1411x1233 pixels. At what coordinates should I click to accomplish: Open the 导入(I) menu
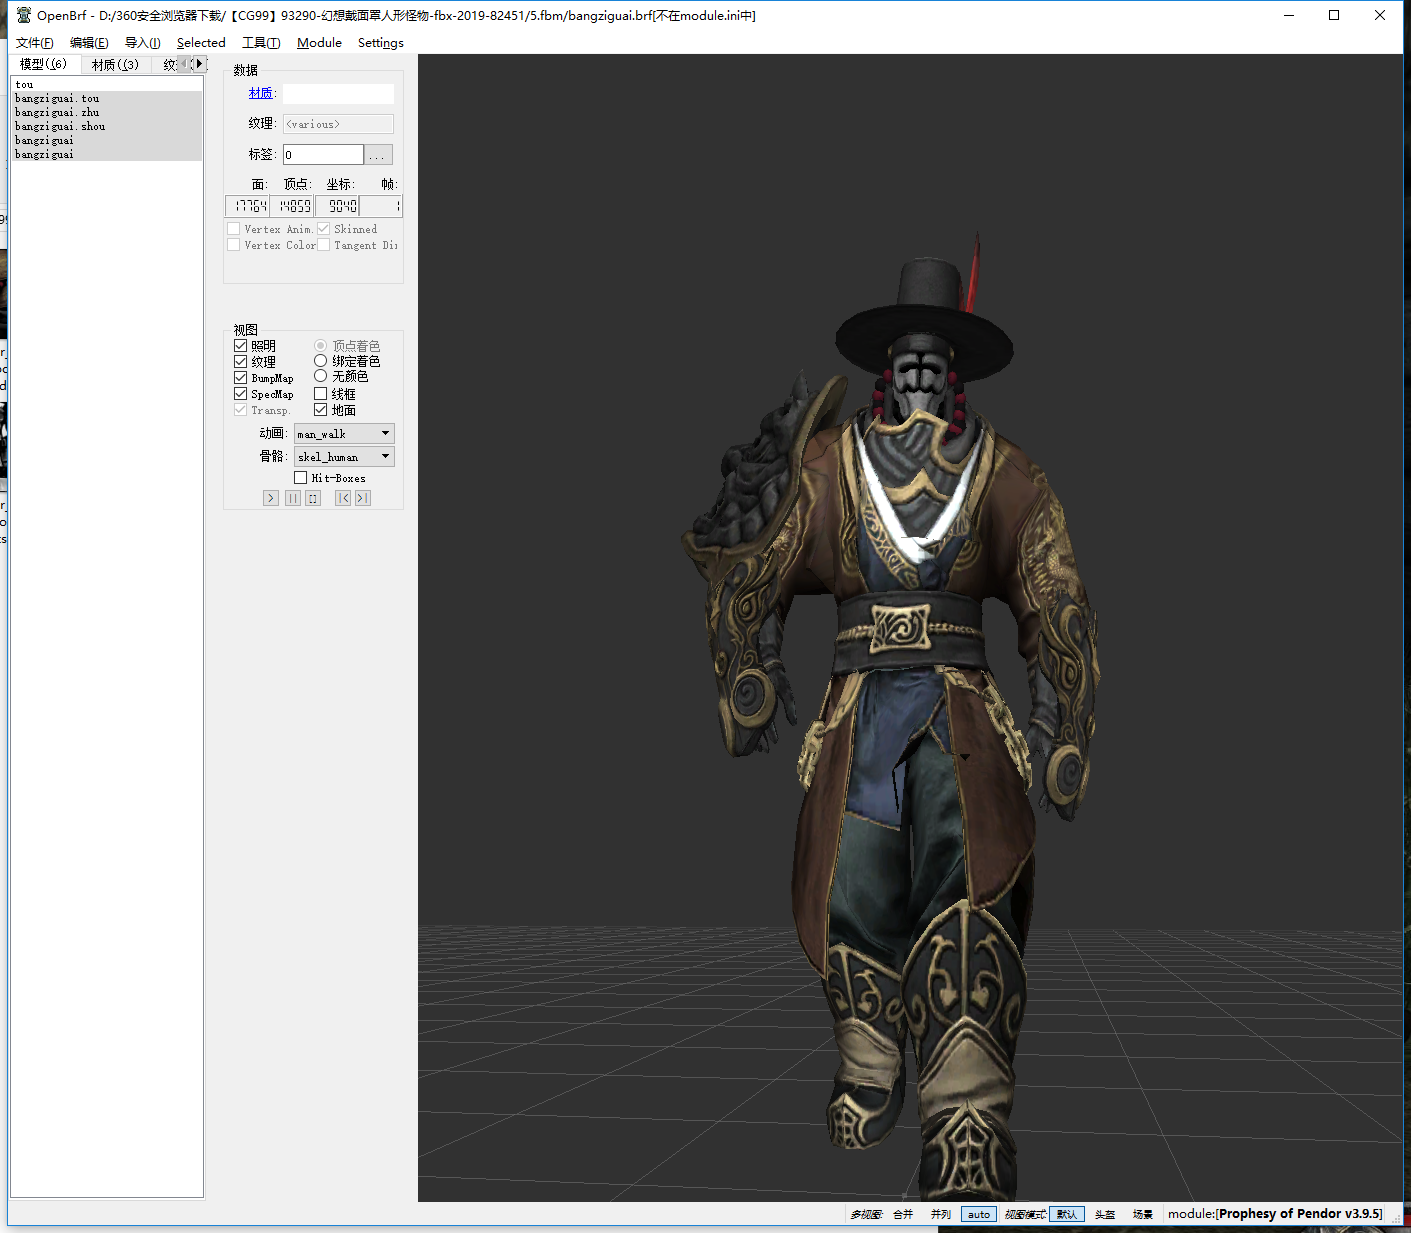(x=142, y=43)
